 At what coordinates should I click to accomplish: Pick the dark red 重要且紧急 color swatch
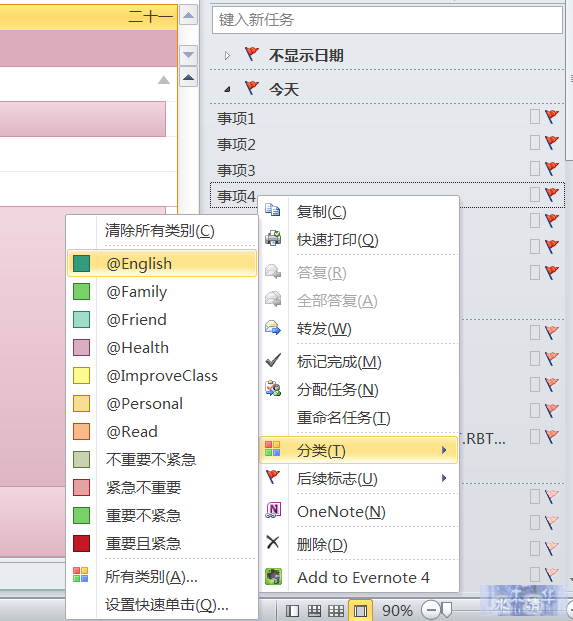(82, 543)
